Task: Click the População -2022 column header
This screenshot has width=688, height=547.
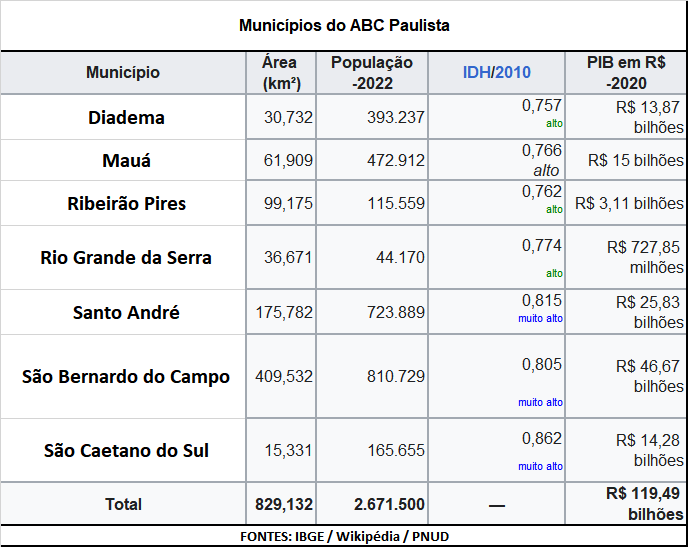Action: tap(372, 72)
